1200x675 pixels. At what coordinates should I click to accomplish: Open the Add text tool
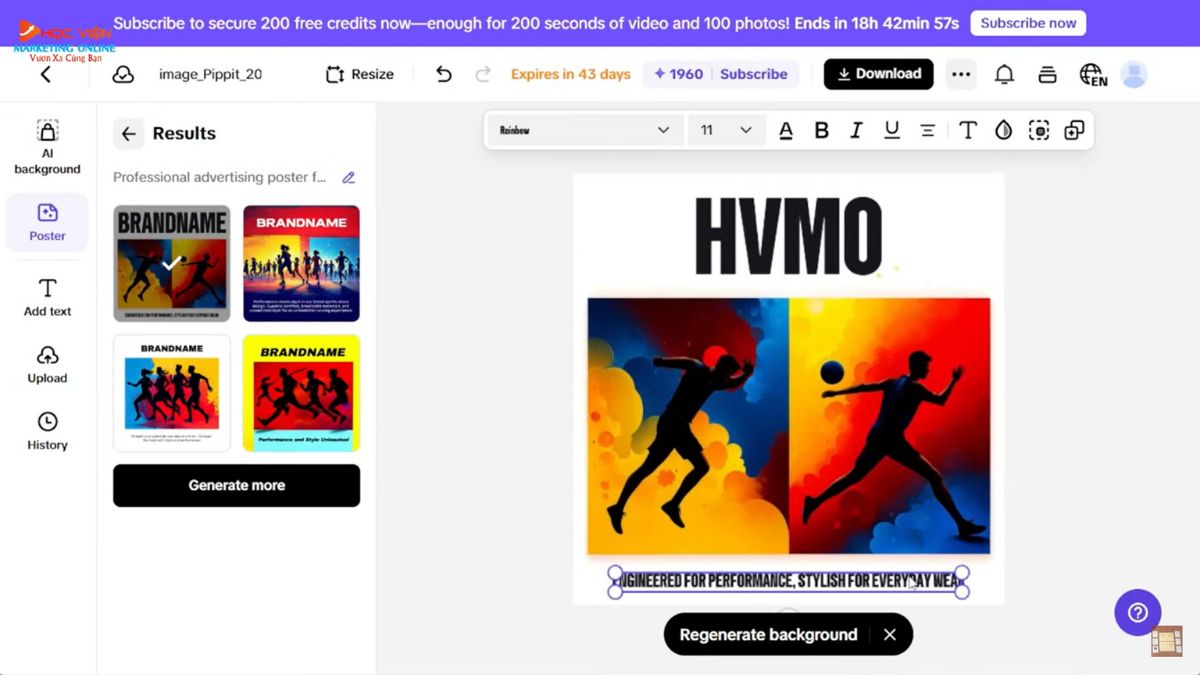pyautogui.click(x=47, y=298)
